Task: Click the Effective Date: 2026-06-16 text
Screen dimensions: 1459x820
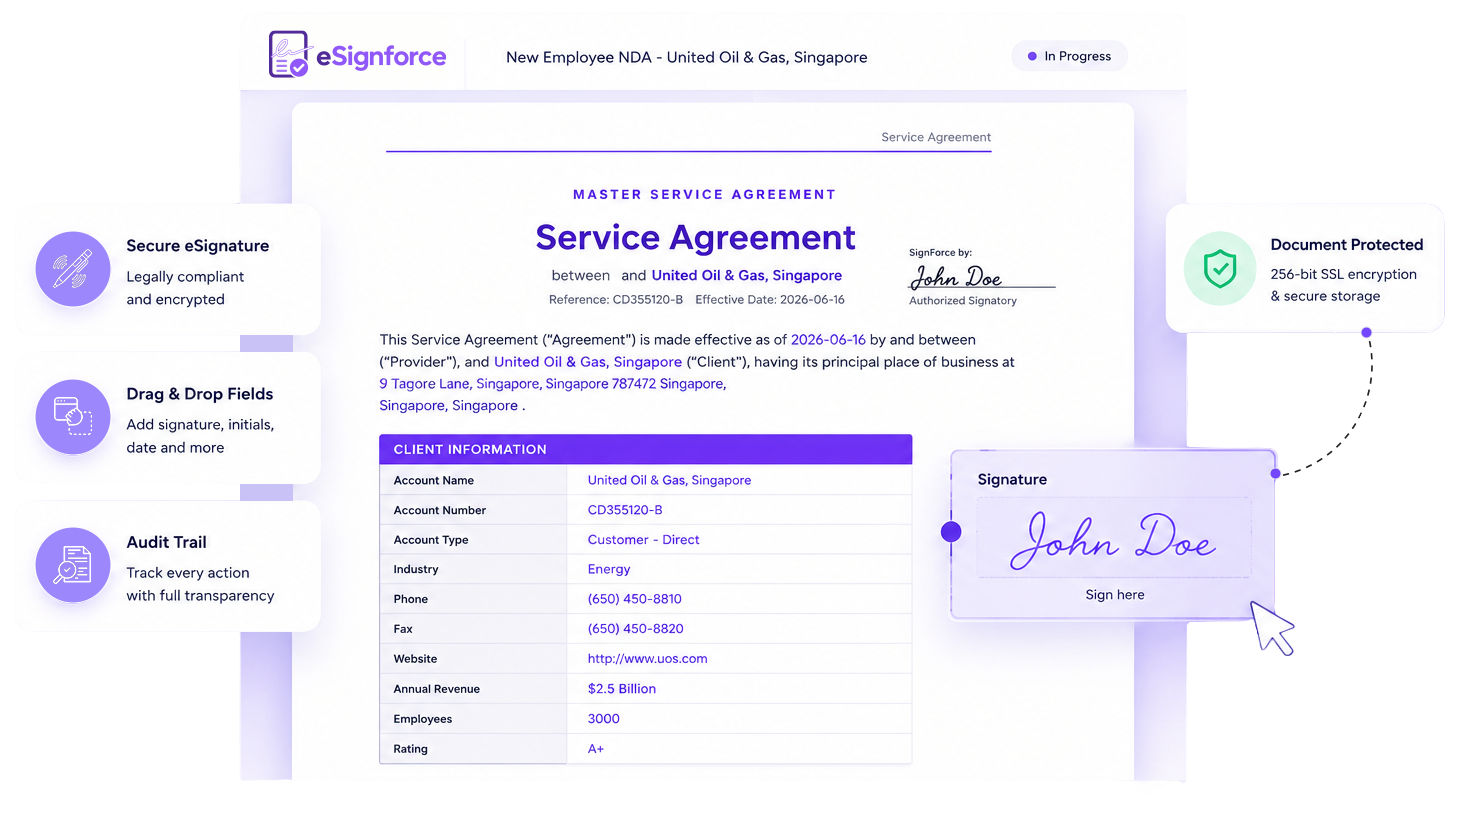Action: pos(770,300)
